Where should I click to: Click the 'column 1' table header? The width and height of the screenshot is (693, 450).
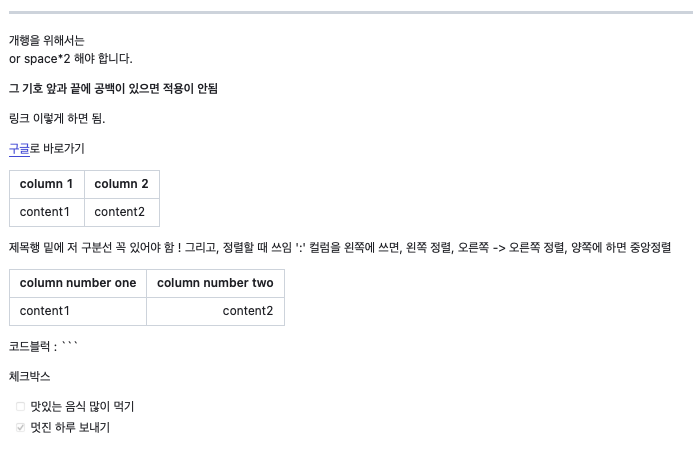[47, 184]
